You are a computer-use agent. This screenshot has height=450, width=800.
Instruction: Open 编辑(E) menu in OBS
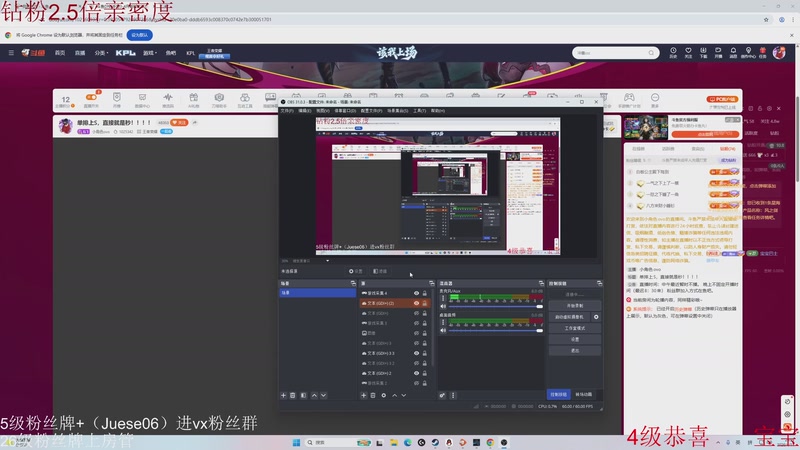click(305, 111)
